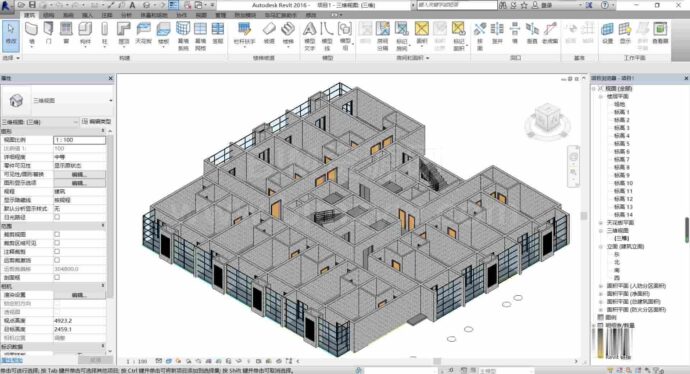Switch to the Insert (插入) ribbon tab
The width and height of the screenshot is (690, 374).
pos(87,15)
